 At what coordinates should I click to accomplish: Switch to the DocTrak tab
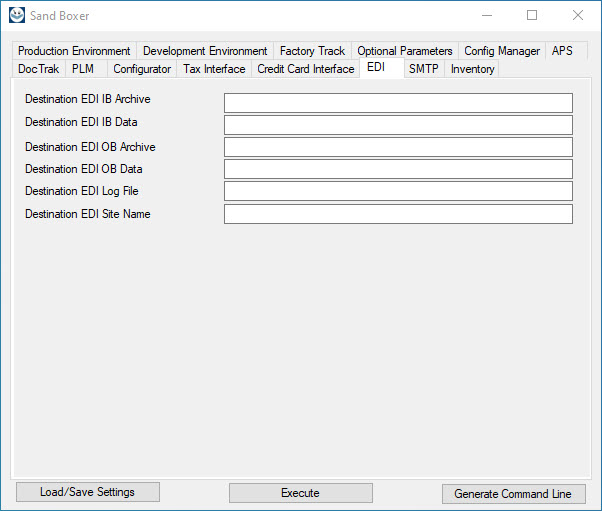click(x=38, y=69)
